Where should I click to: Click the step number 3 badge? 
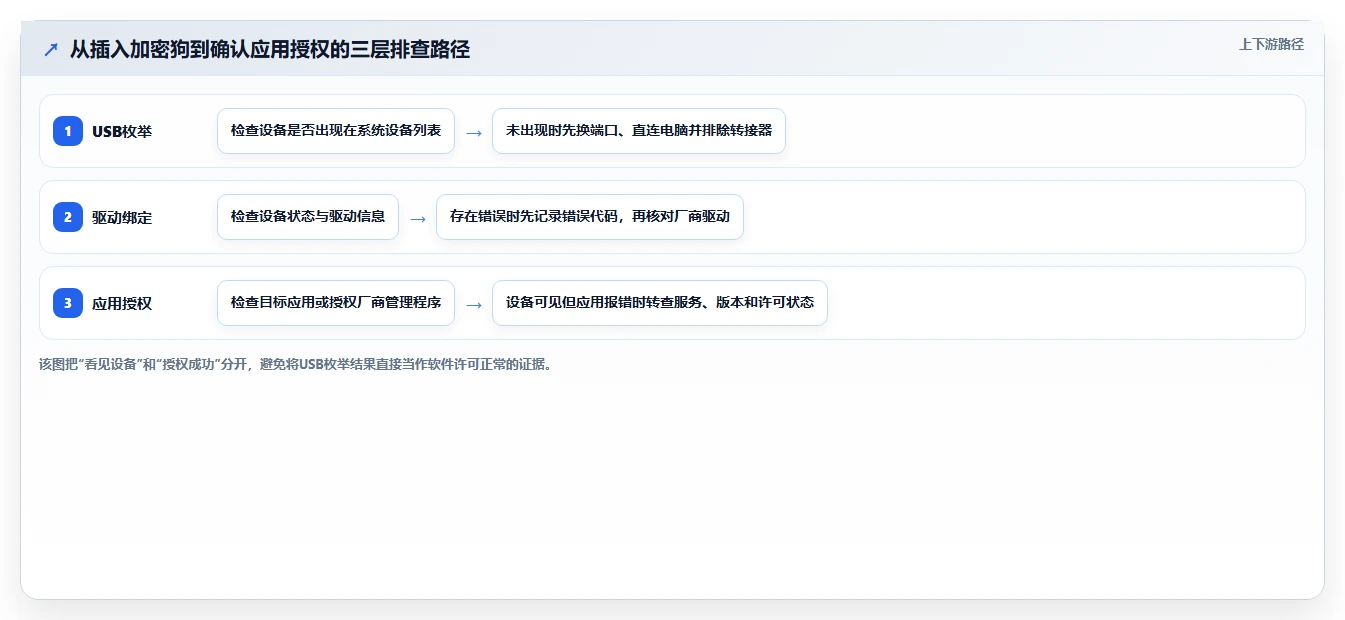(68, 303)
